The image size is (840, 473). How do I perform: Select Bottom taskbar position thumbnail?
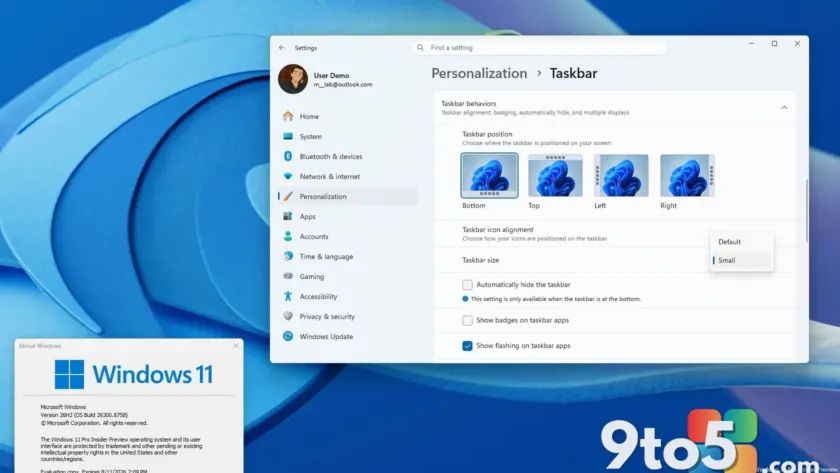click(x=489, y=176)
